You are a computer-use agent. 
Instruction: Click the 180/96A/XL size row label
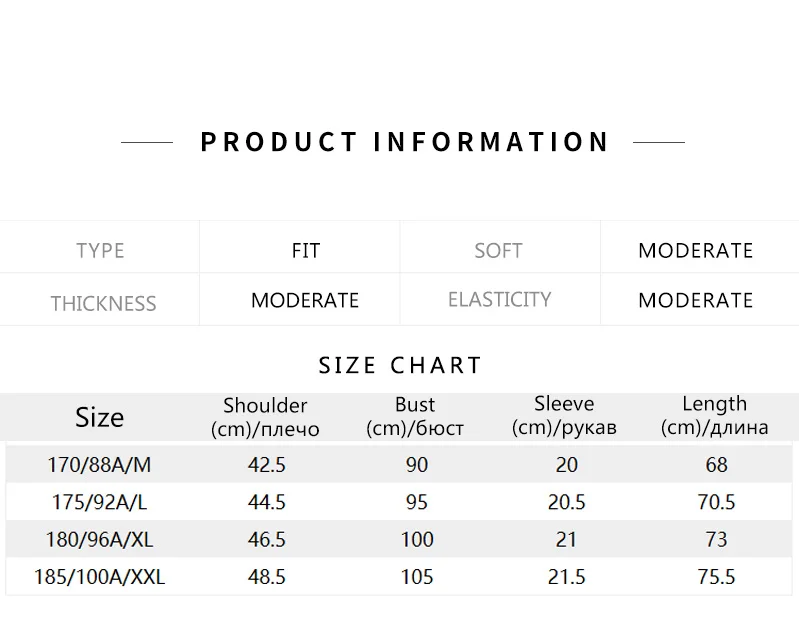[98, 540]
